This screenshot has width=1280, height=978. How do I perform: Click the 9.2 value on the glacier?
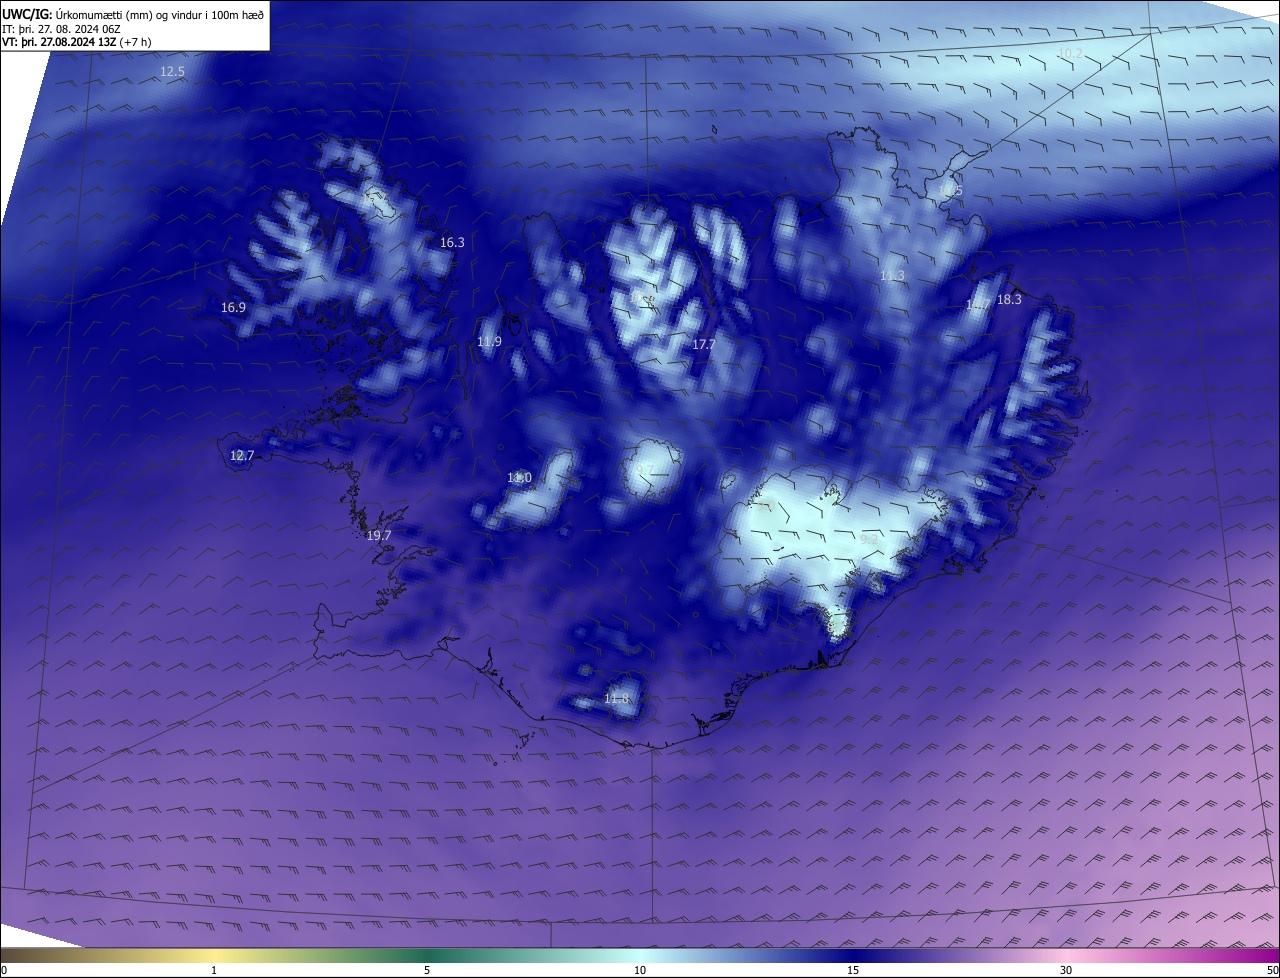click(869, 540)
